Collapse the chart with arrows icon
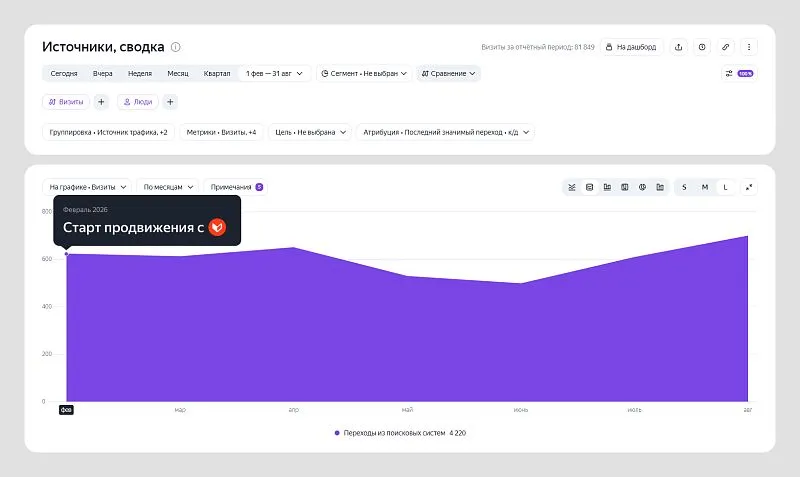Screen dimensions: 800x477 pos(749,187)
